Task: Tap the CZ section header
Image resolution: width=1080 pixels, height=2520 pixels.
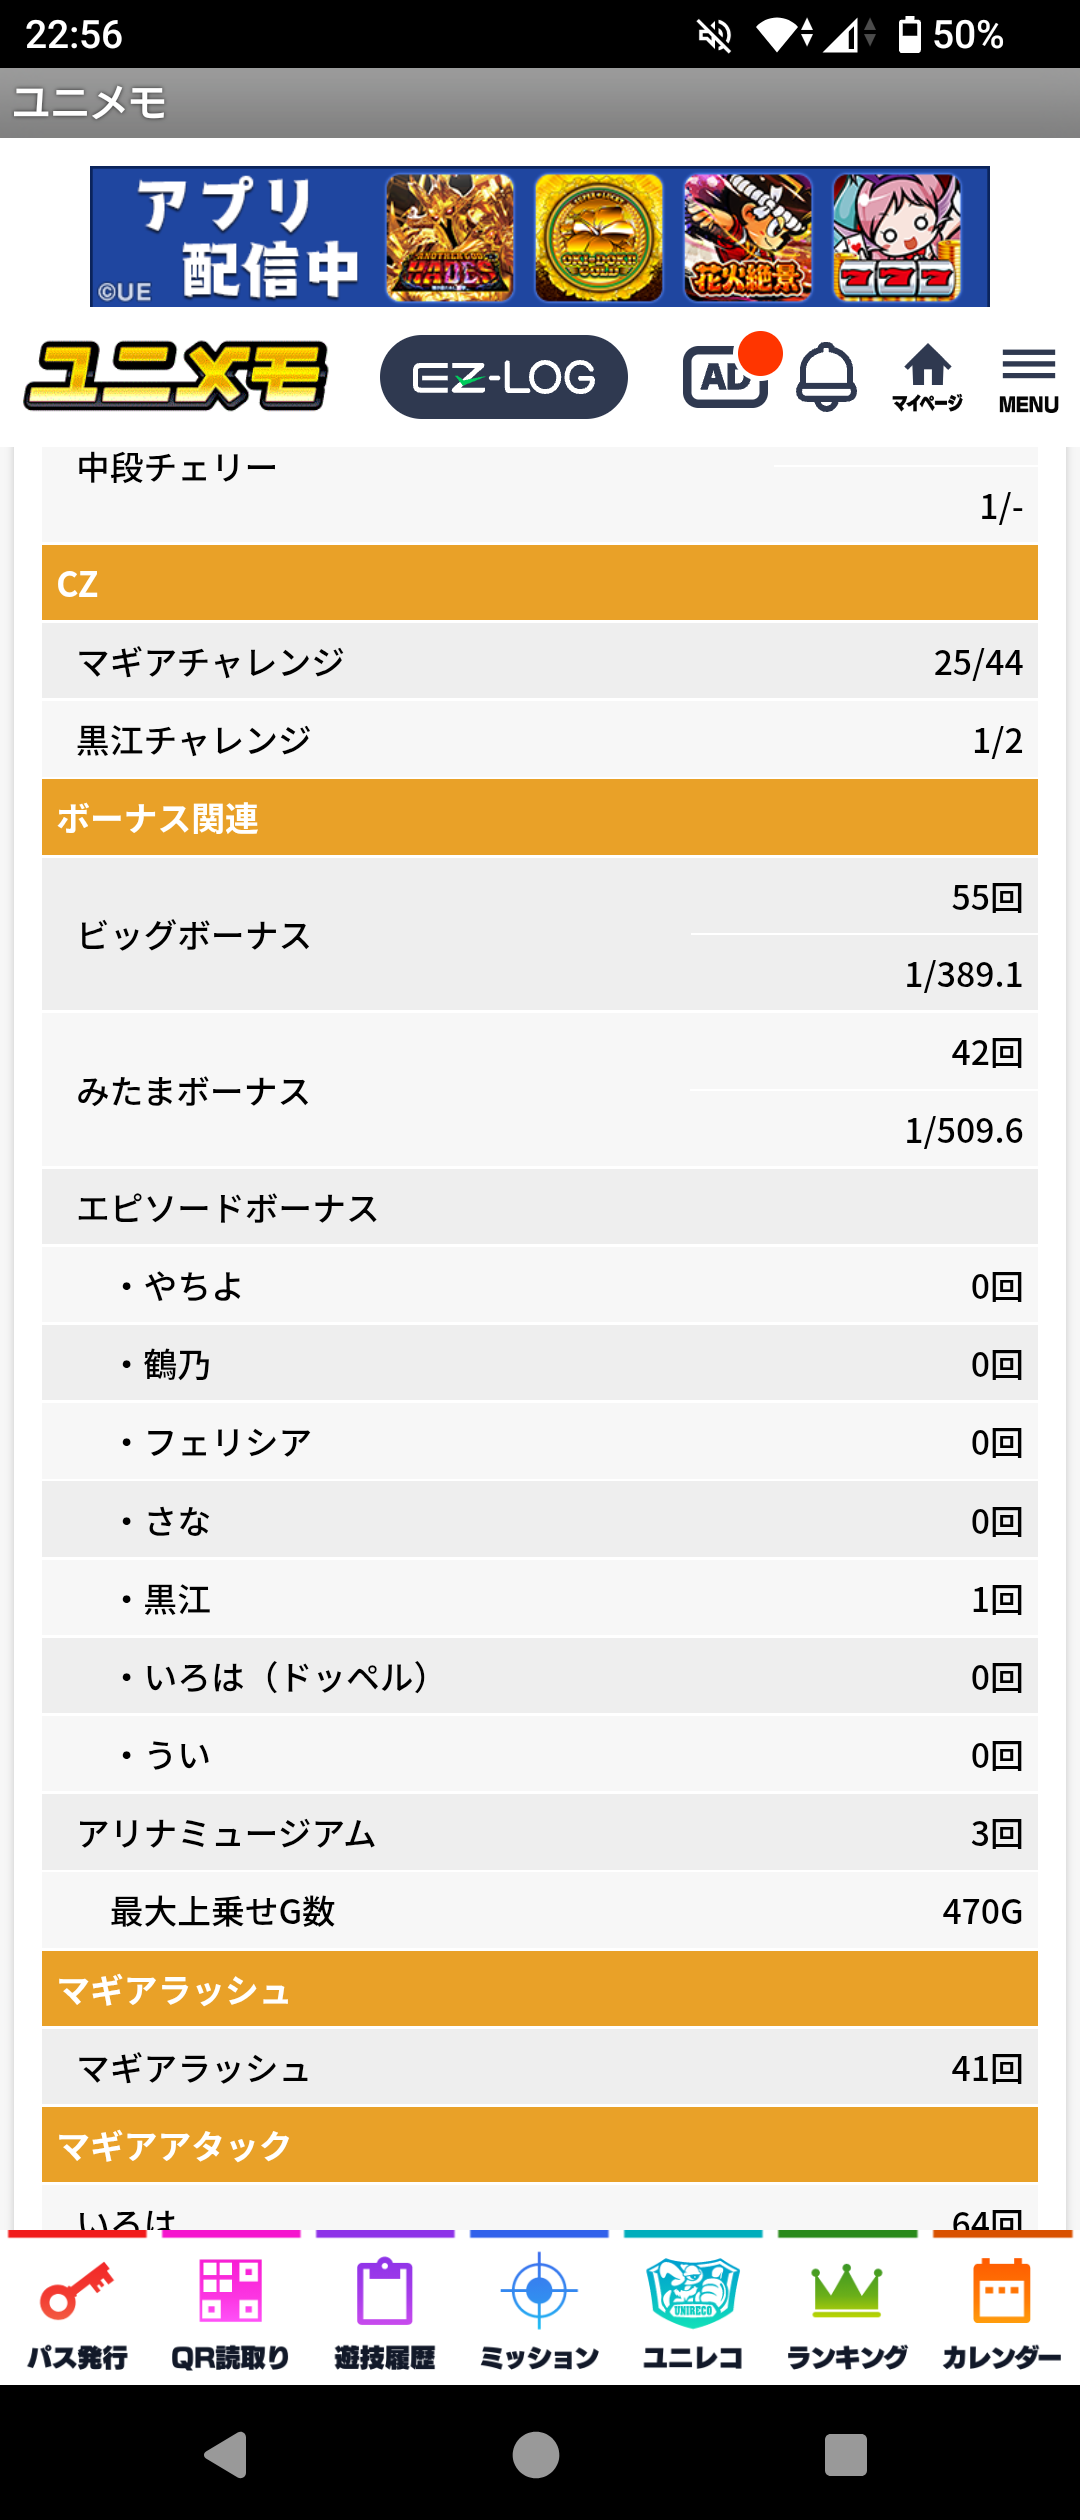Action: (540, 584)
